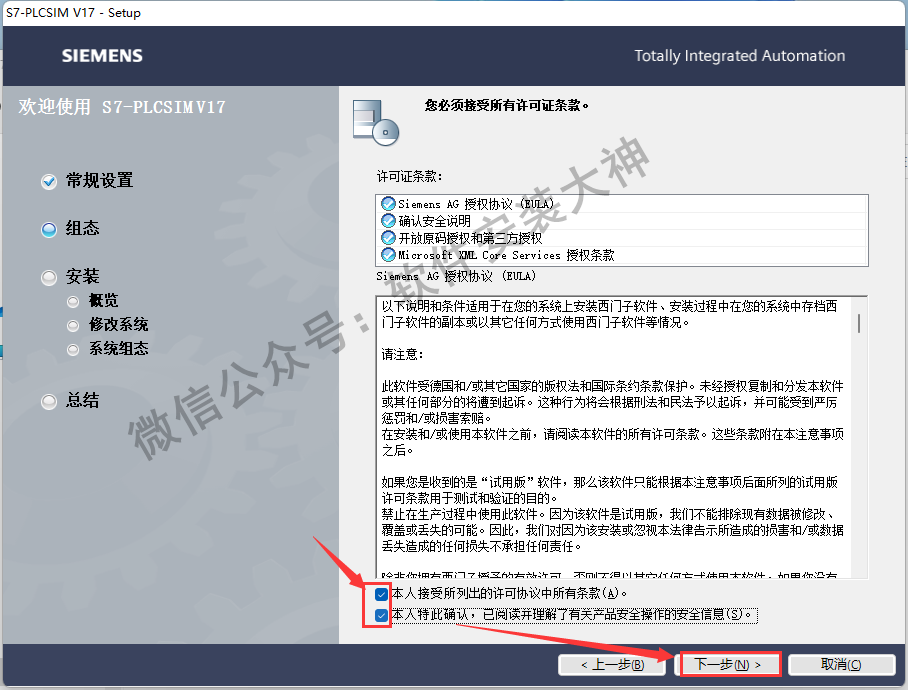908x690 pixels.
Task: Click the 概览 sub-step indicator circle
Action: [x=73, y=302]
